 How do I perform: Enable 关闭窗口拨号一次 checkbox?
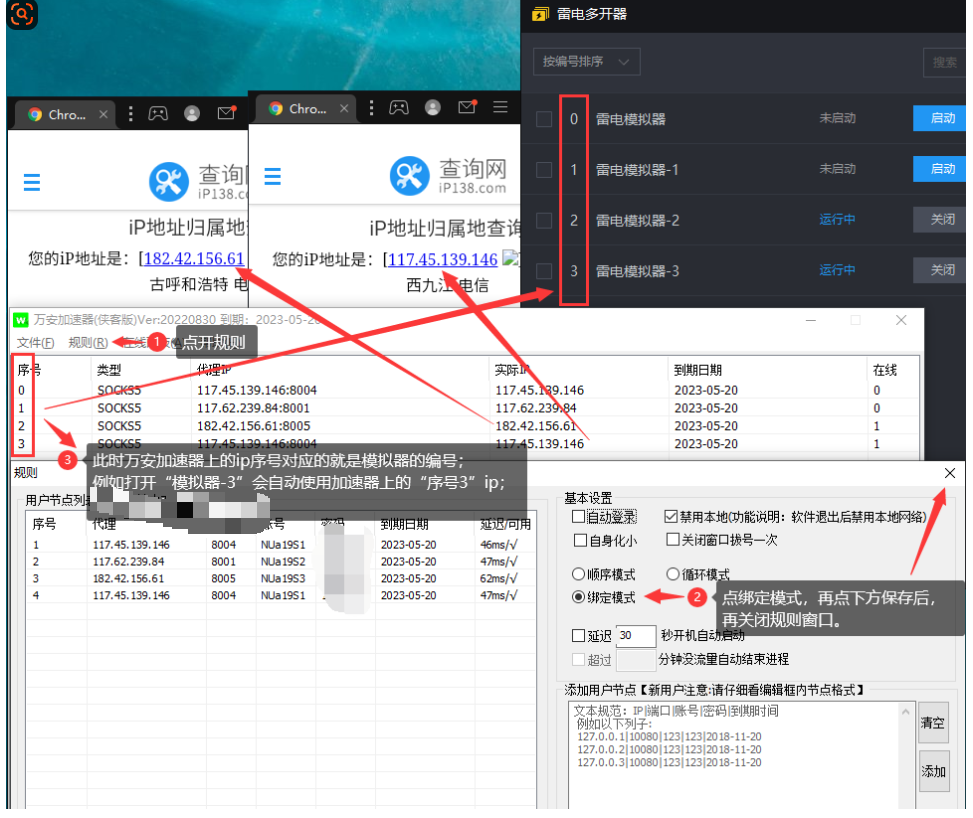click(x=672, y=539)
